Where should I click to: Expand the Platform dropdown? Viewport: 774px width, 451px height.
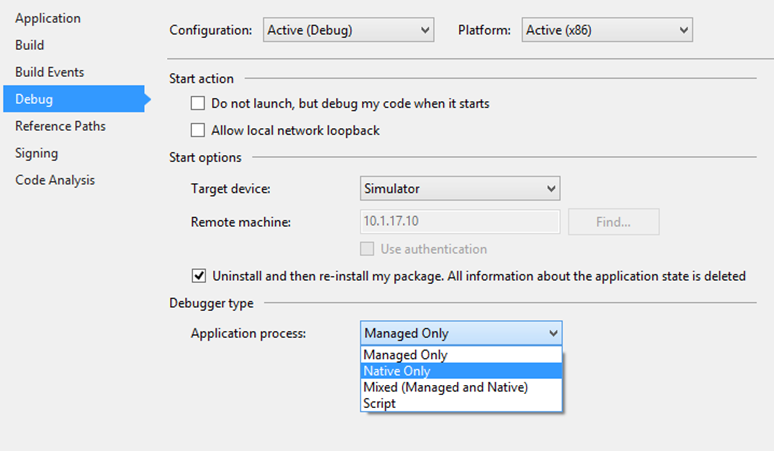(x=607, y=30)
